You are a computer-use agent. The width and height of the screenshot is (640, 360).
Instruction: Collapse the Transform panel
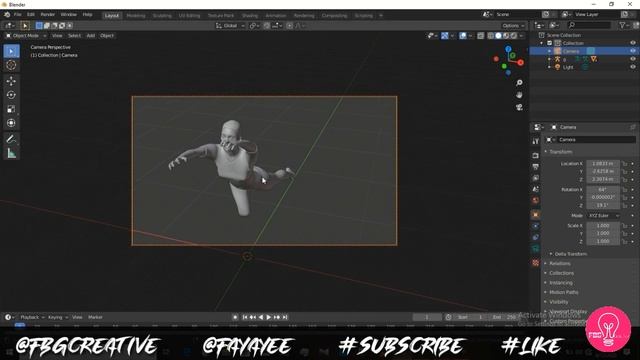560,152
